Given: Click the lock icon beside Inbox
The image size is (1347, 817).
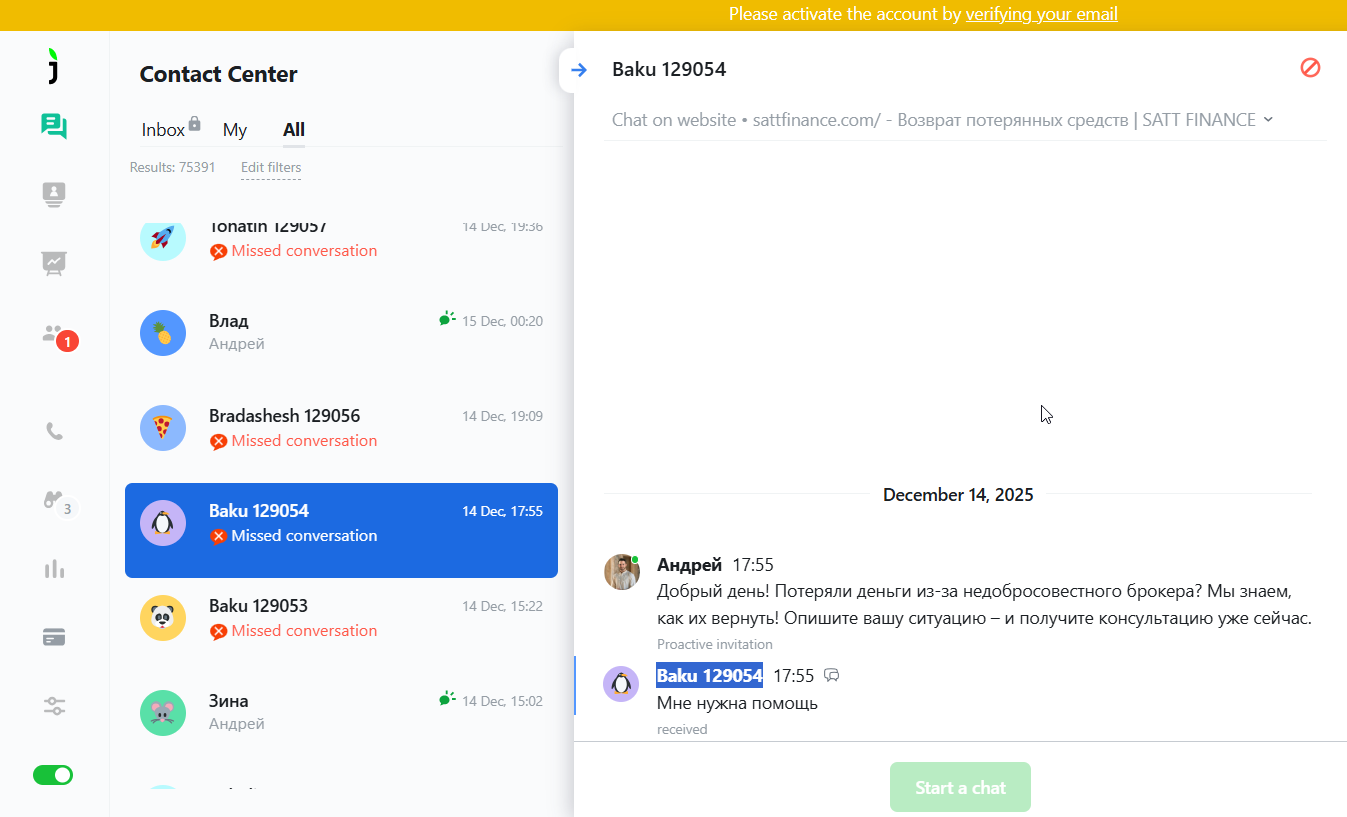Looking at the screenshot, I should click(x=194, y=123).
